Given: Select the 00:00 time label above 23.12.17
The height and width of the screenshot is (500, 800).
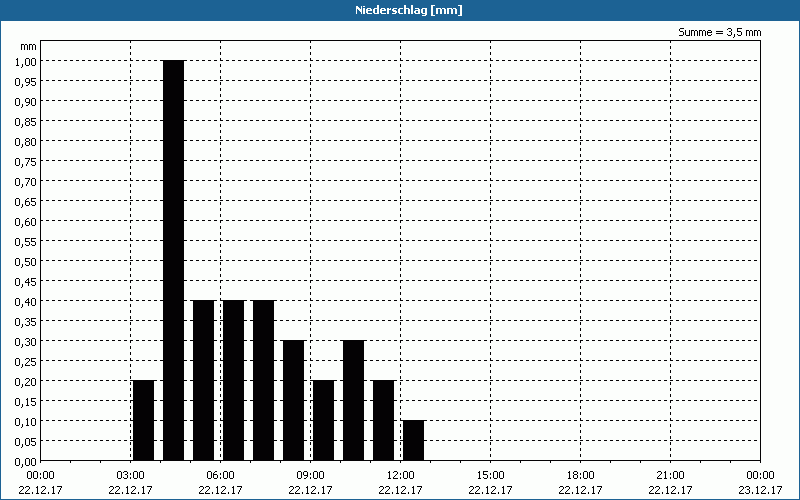Looking at the screenshot, I should click(x=760, y=476).
